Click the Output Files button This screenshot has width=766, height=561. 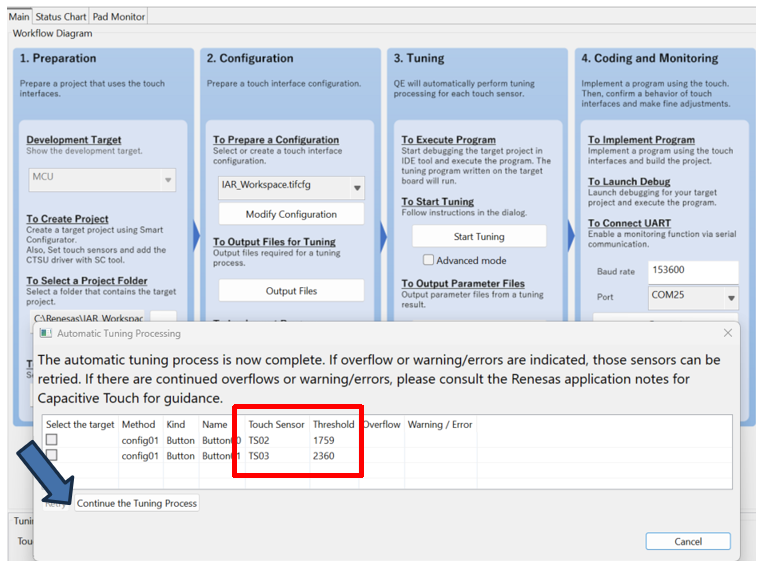(291, 291)
